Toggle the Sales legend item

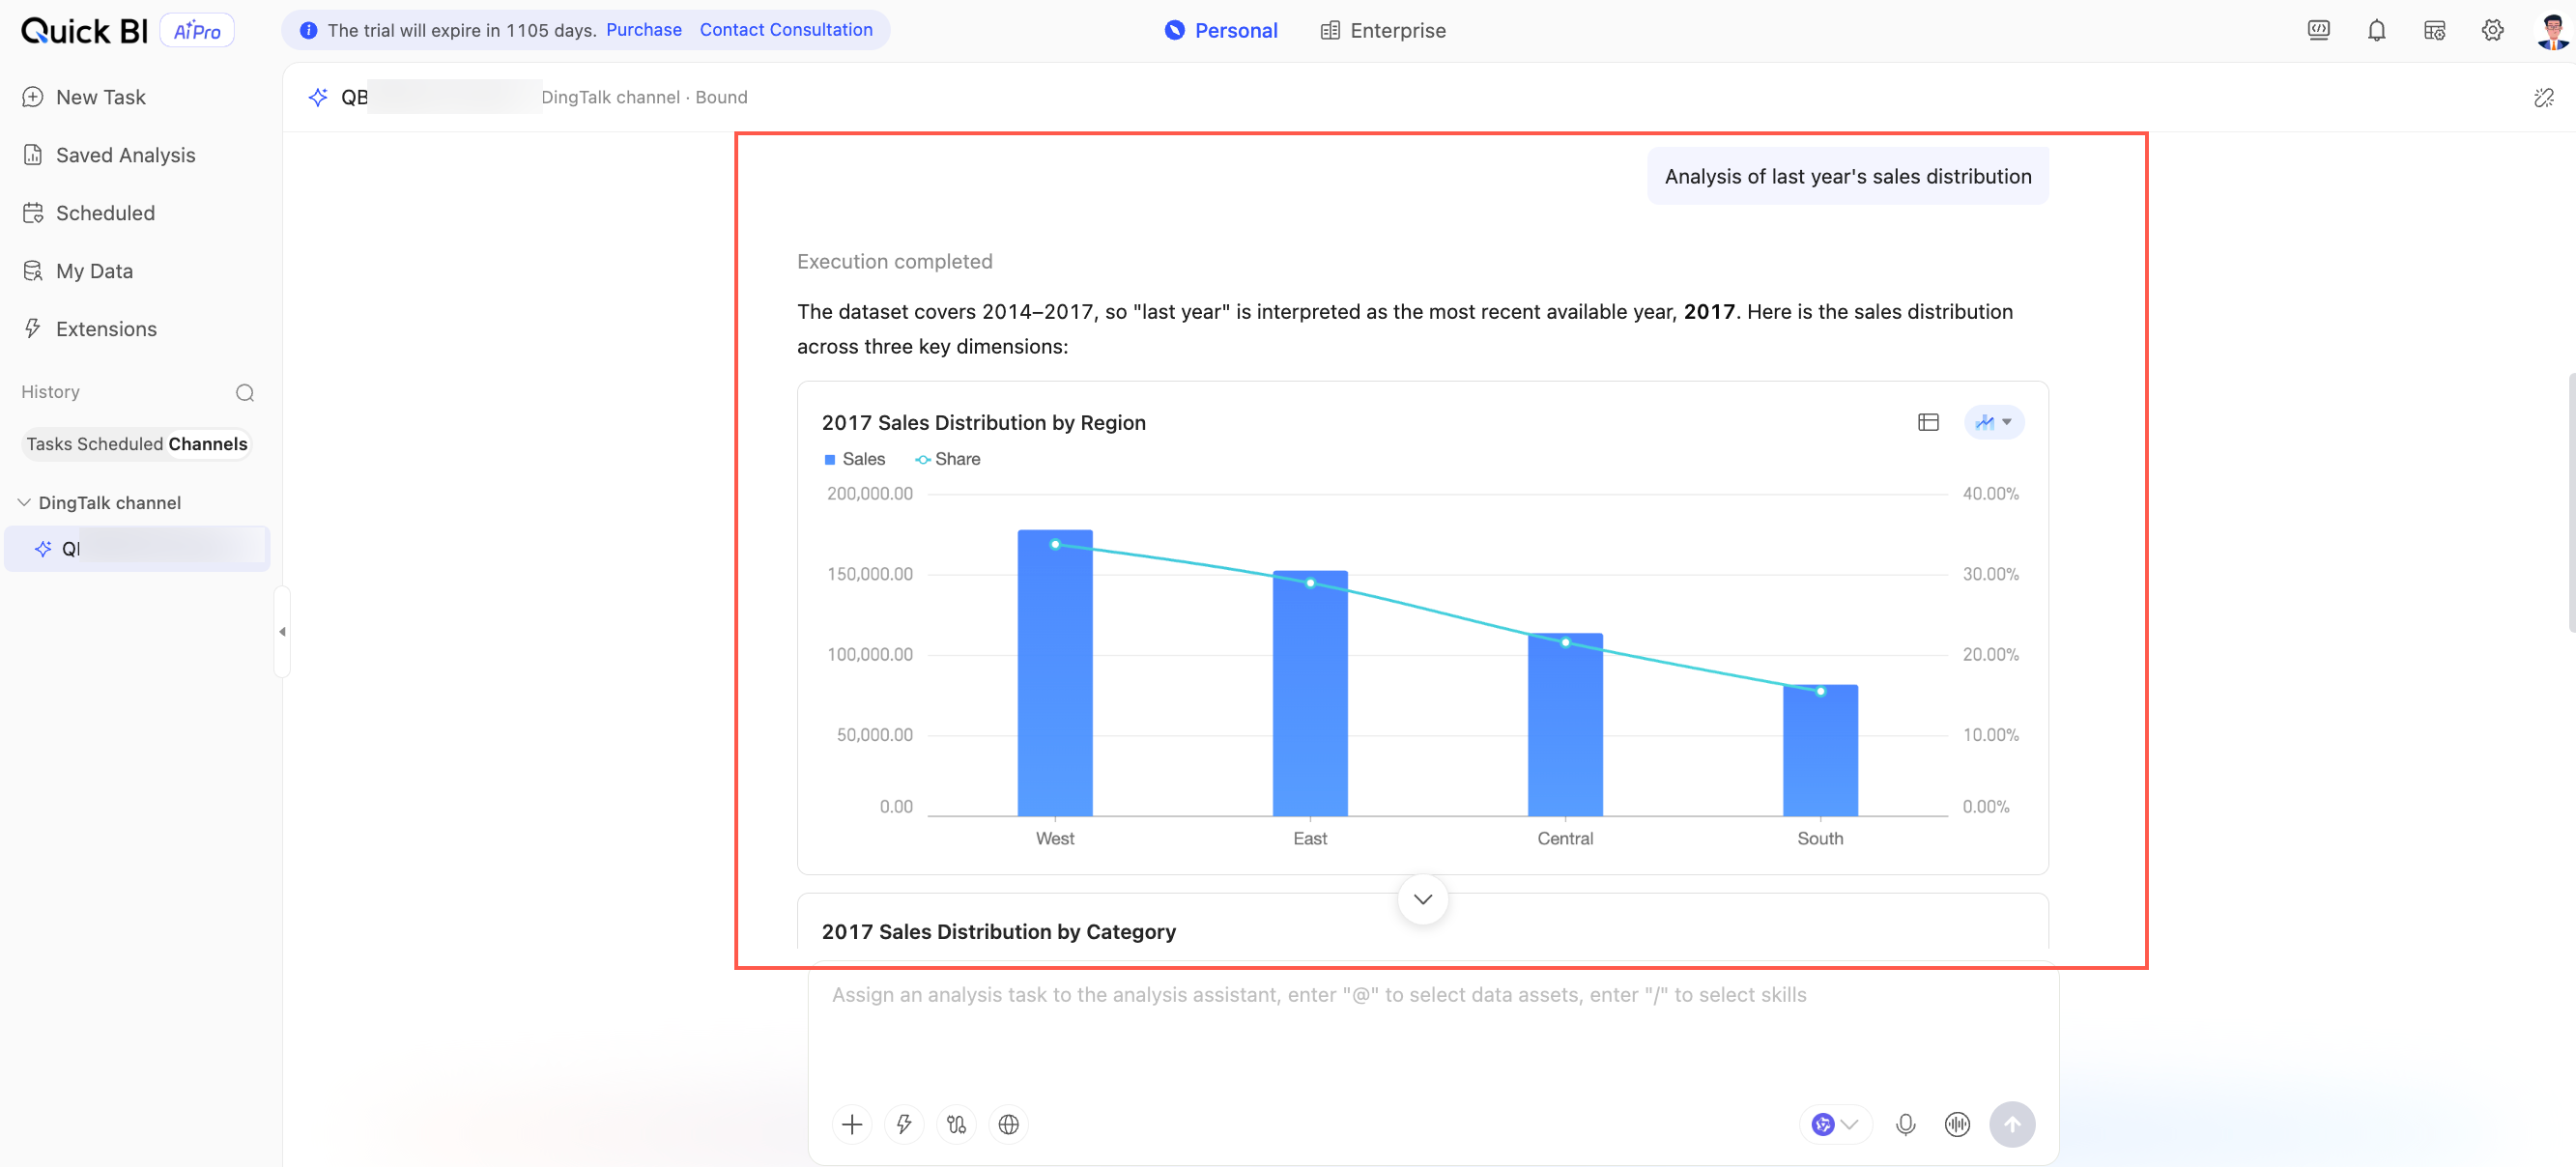click(854, 459)
